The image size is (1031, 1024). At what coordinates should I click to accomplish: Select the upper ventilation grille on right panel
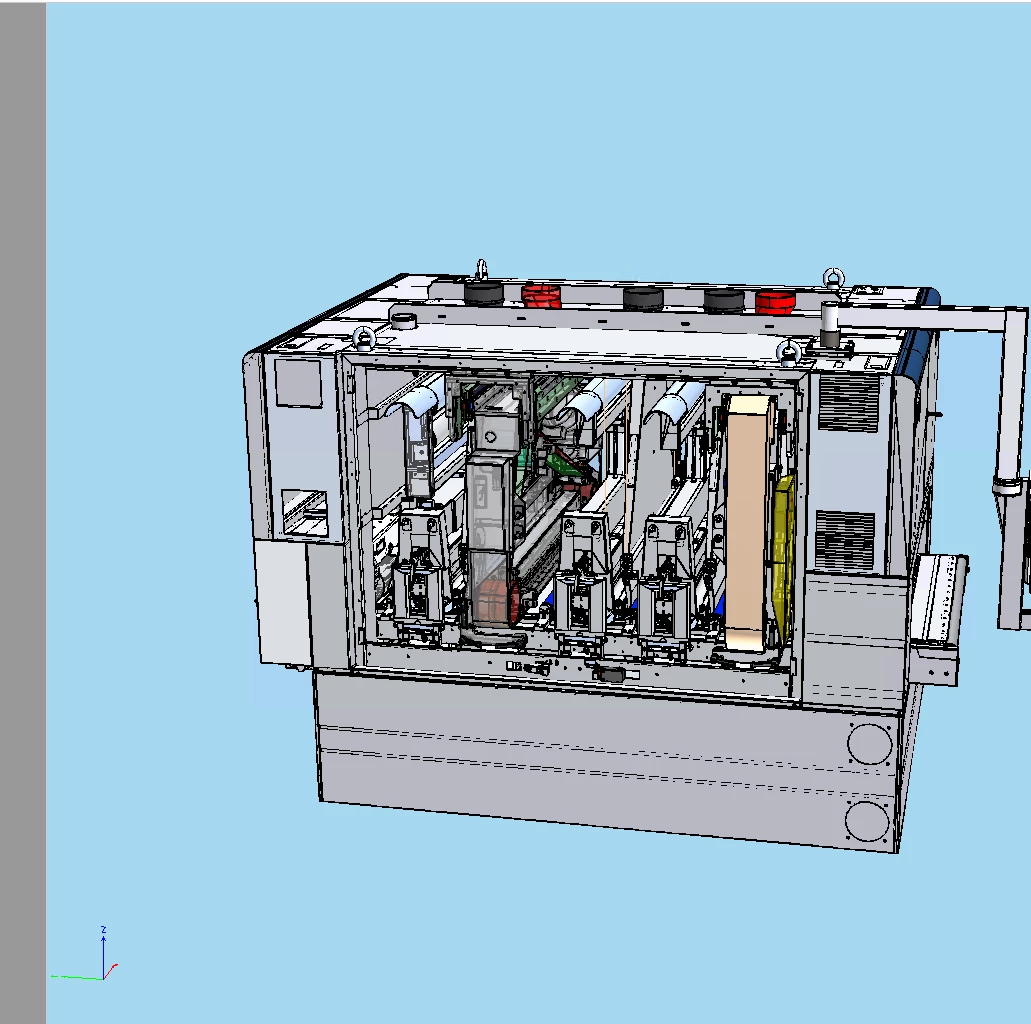pyautogui.click(x=848, y=403)
